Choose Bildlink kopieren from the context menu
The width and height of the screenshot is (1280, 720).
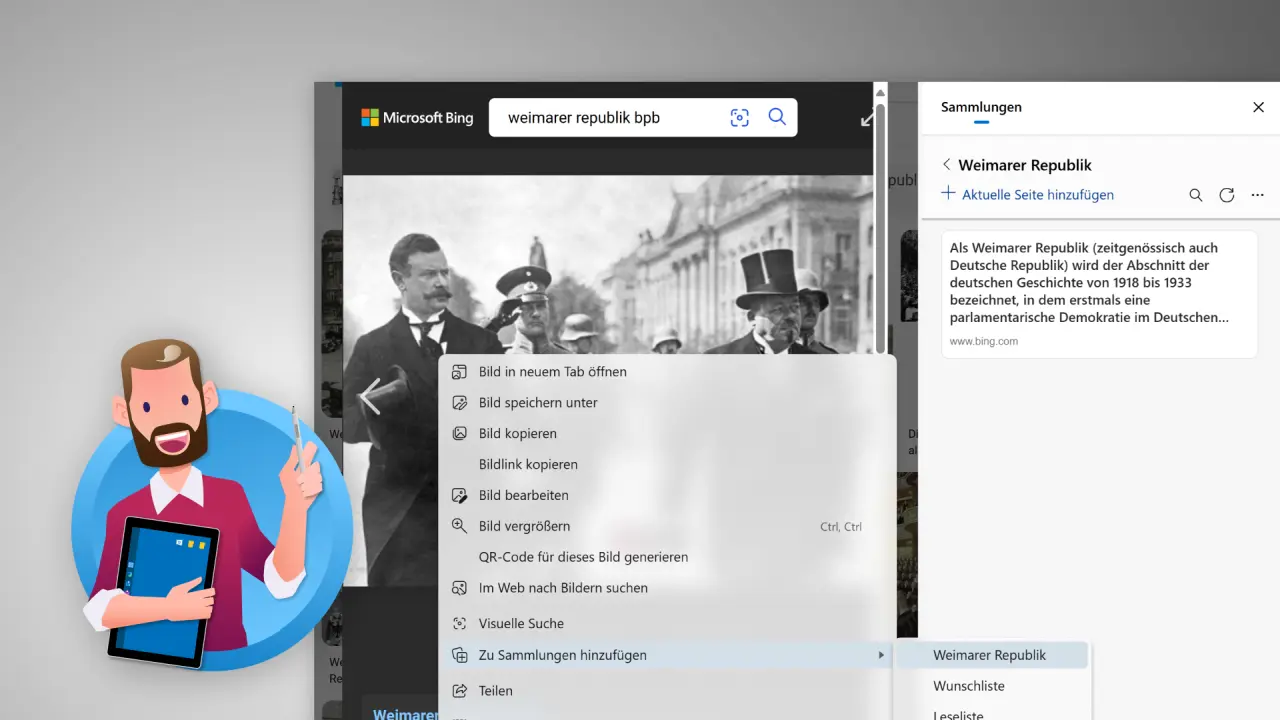(x=528, y=464)
